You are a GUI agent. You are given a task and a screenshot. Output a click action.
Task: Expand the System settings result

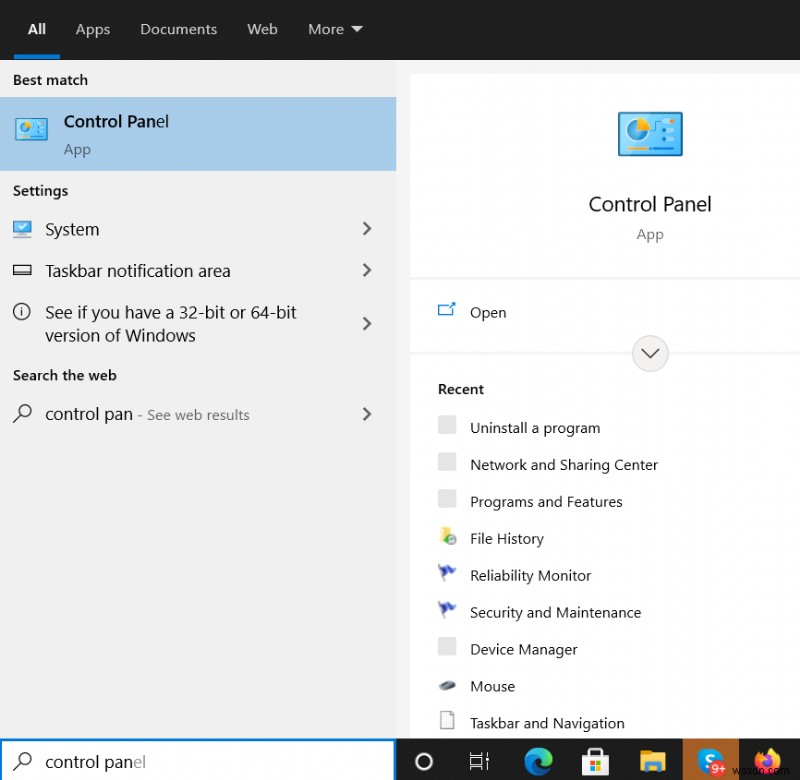tap(367, 229)
